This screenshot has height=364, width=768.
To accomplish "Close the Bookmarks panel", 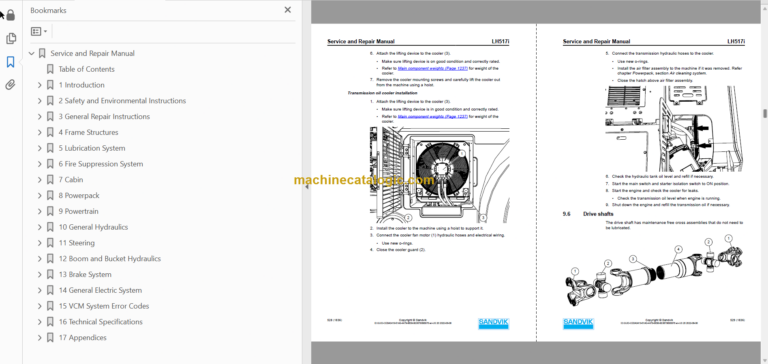I will point(288,10).
